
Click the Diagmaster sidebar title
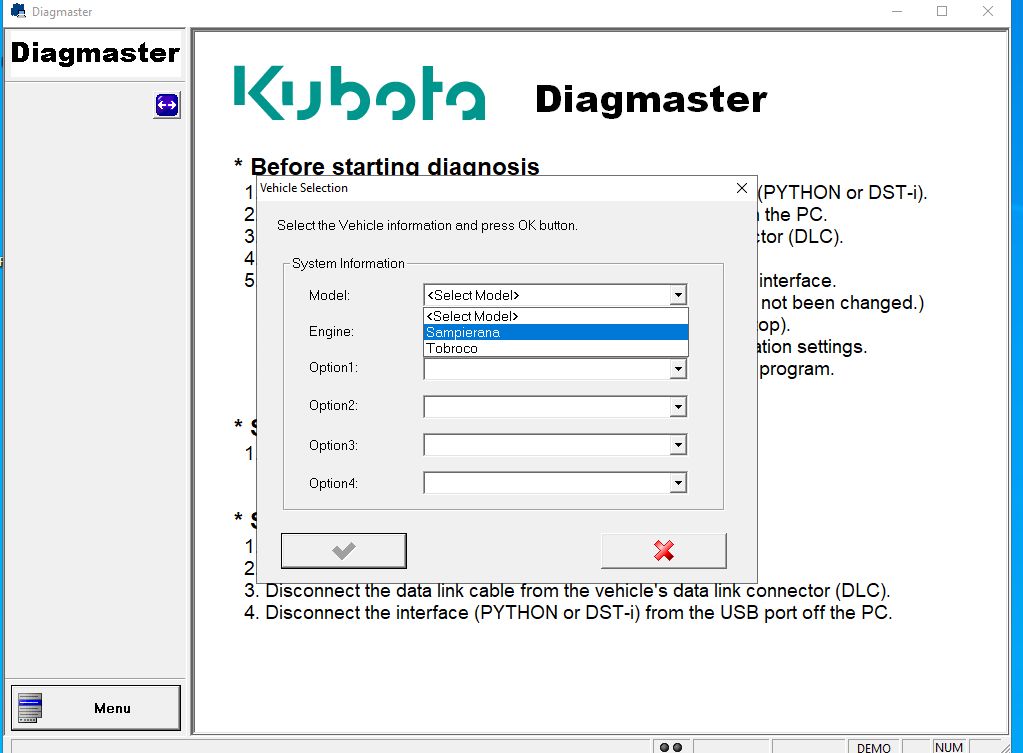(95, 53)
